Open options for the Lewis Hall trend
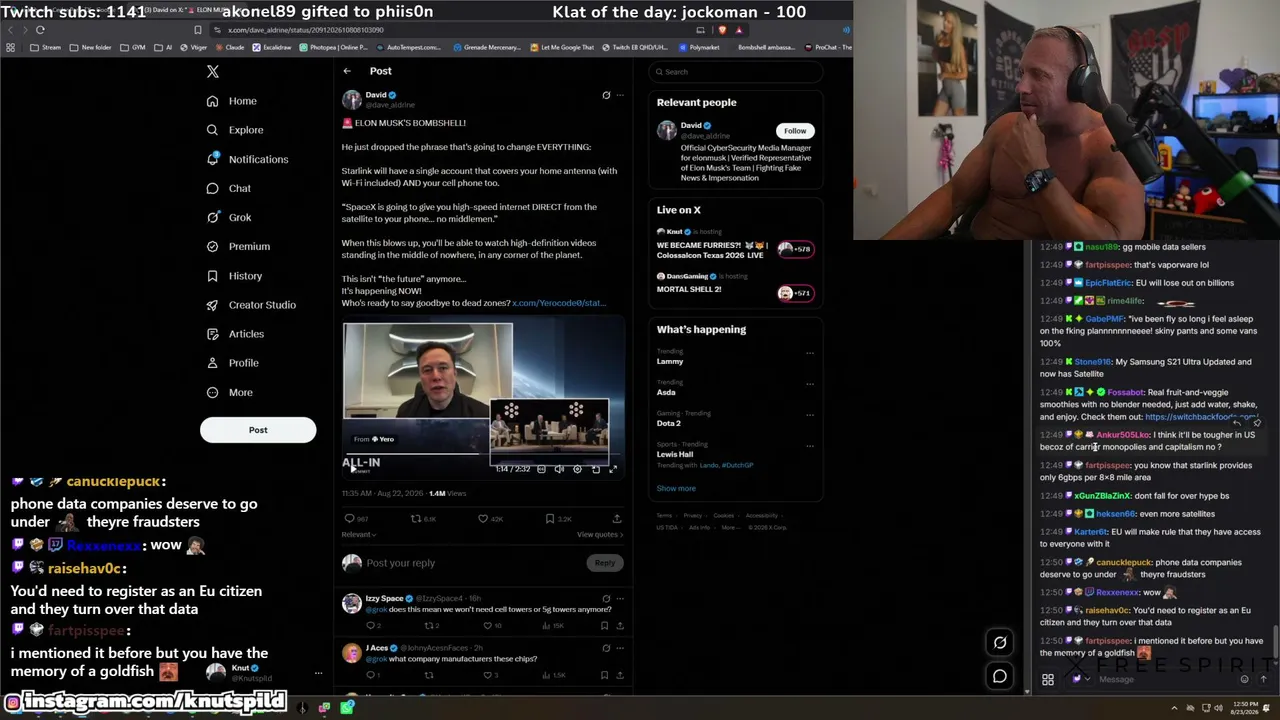This screenshot has height=720, width=1280. pyautogui.click(x=810, y=446)
